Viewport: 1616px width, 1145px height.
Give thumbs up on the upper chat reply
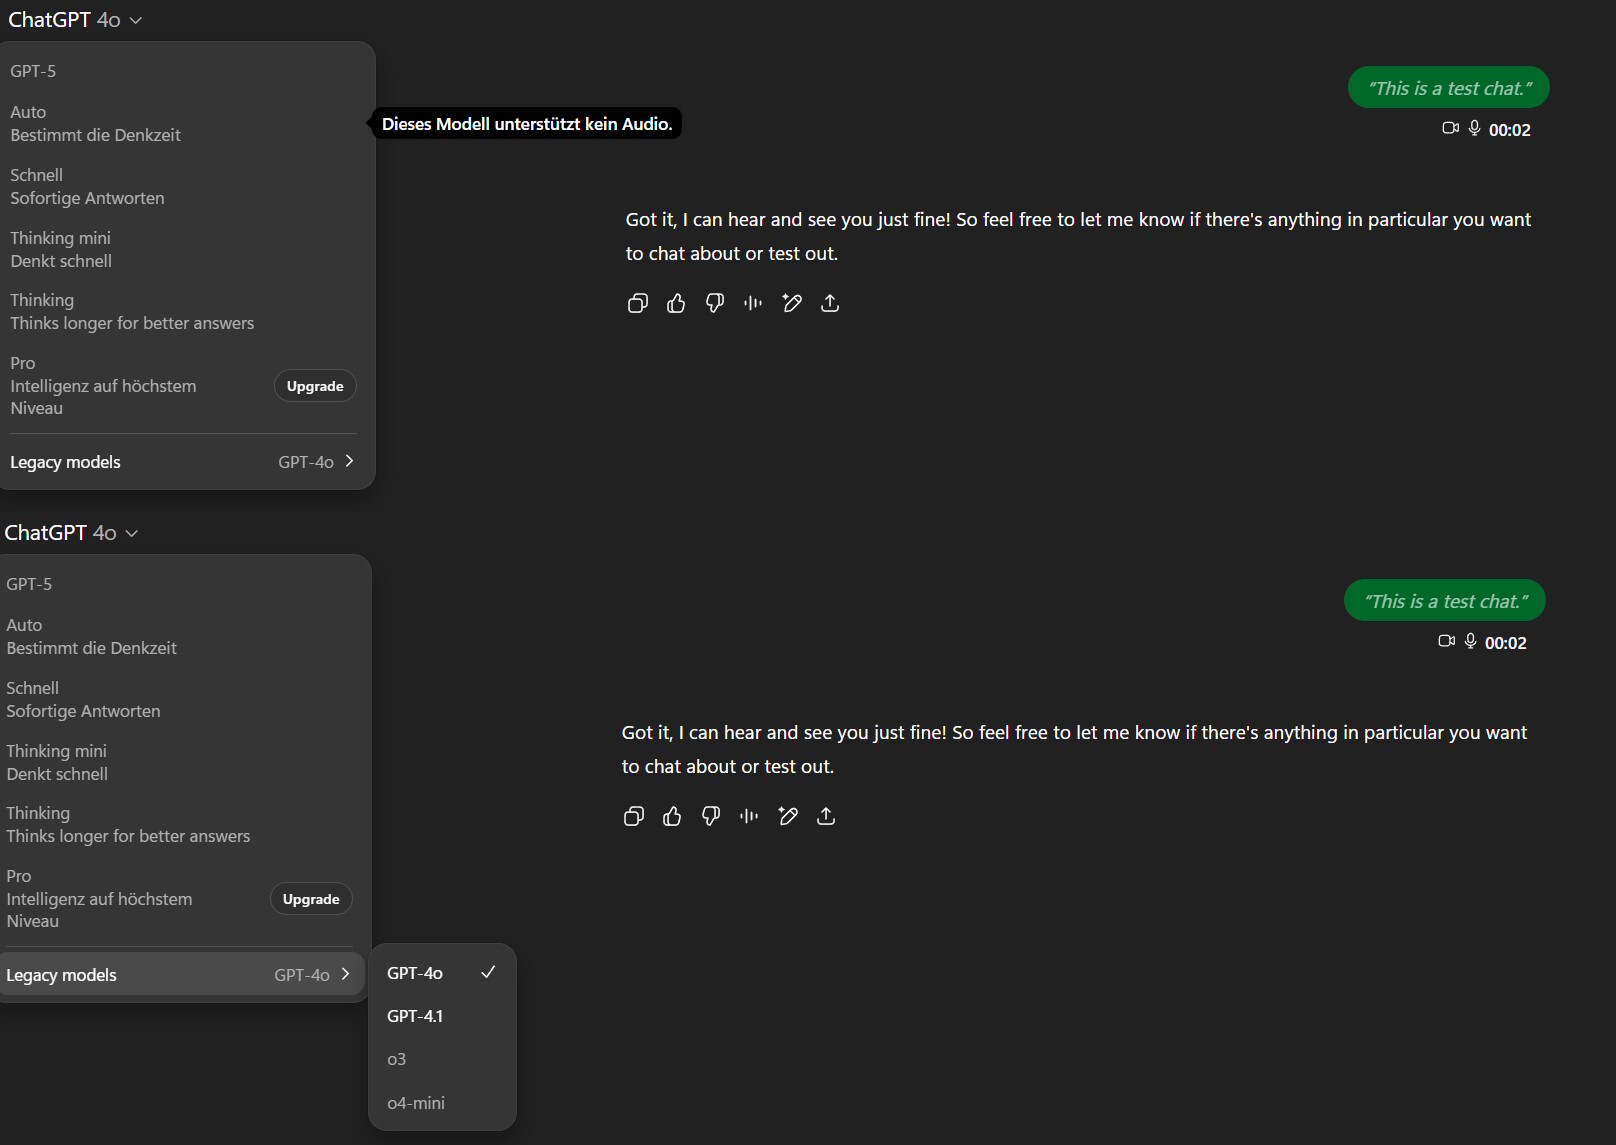676,303
